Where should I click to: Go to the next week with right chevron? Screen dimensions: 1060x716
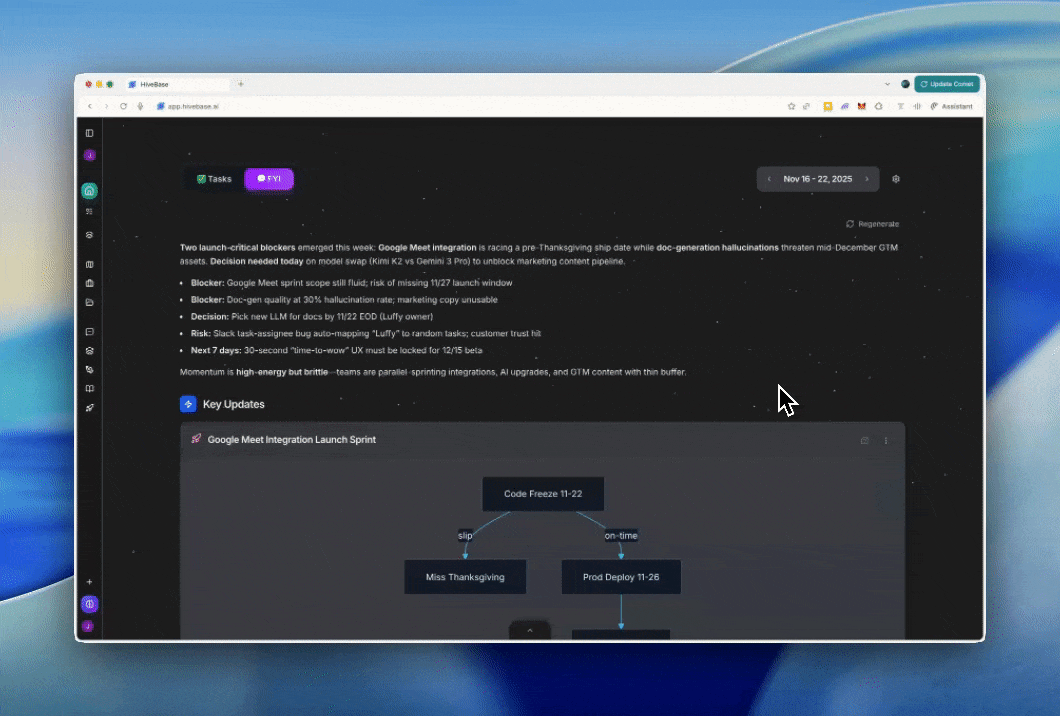866,179
